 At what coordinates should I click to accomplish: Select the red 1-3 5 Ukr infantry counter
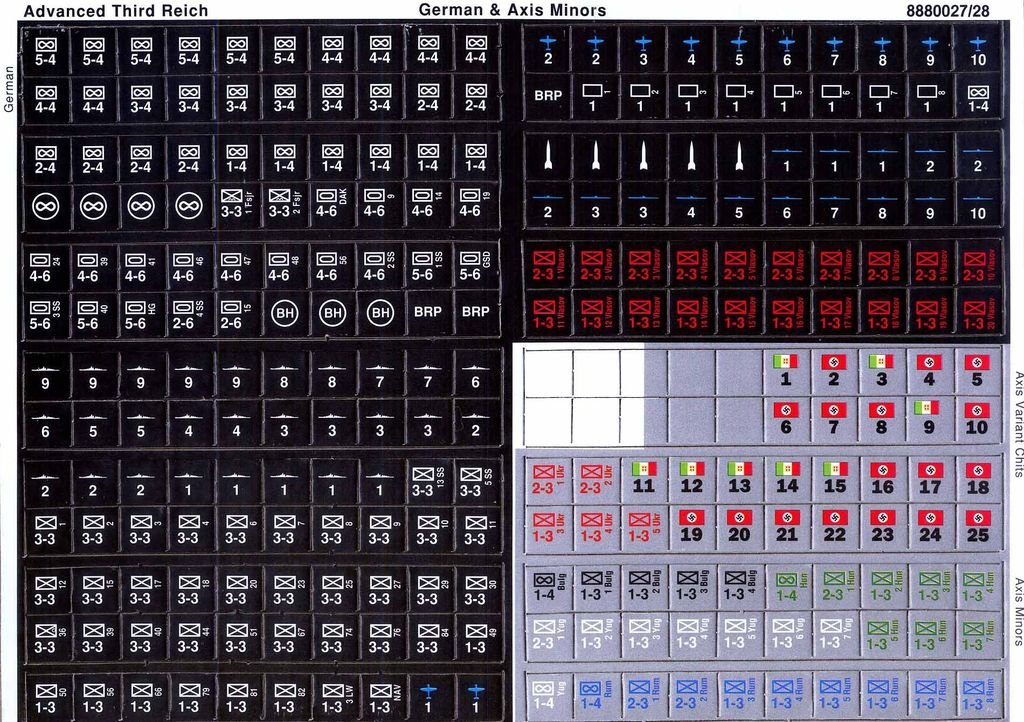pyautogui.click(x=643, y=527)
